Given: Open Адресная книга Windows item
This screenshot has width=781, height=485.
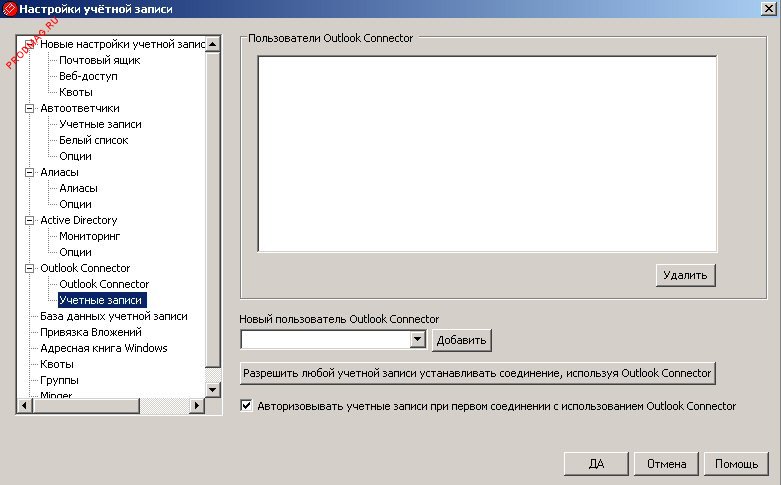Looking at the screenshot, I should 103,348.
